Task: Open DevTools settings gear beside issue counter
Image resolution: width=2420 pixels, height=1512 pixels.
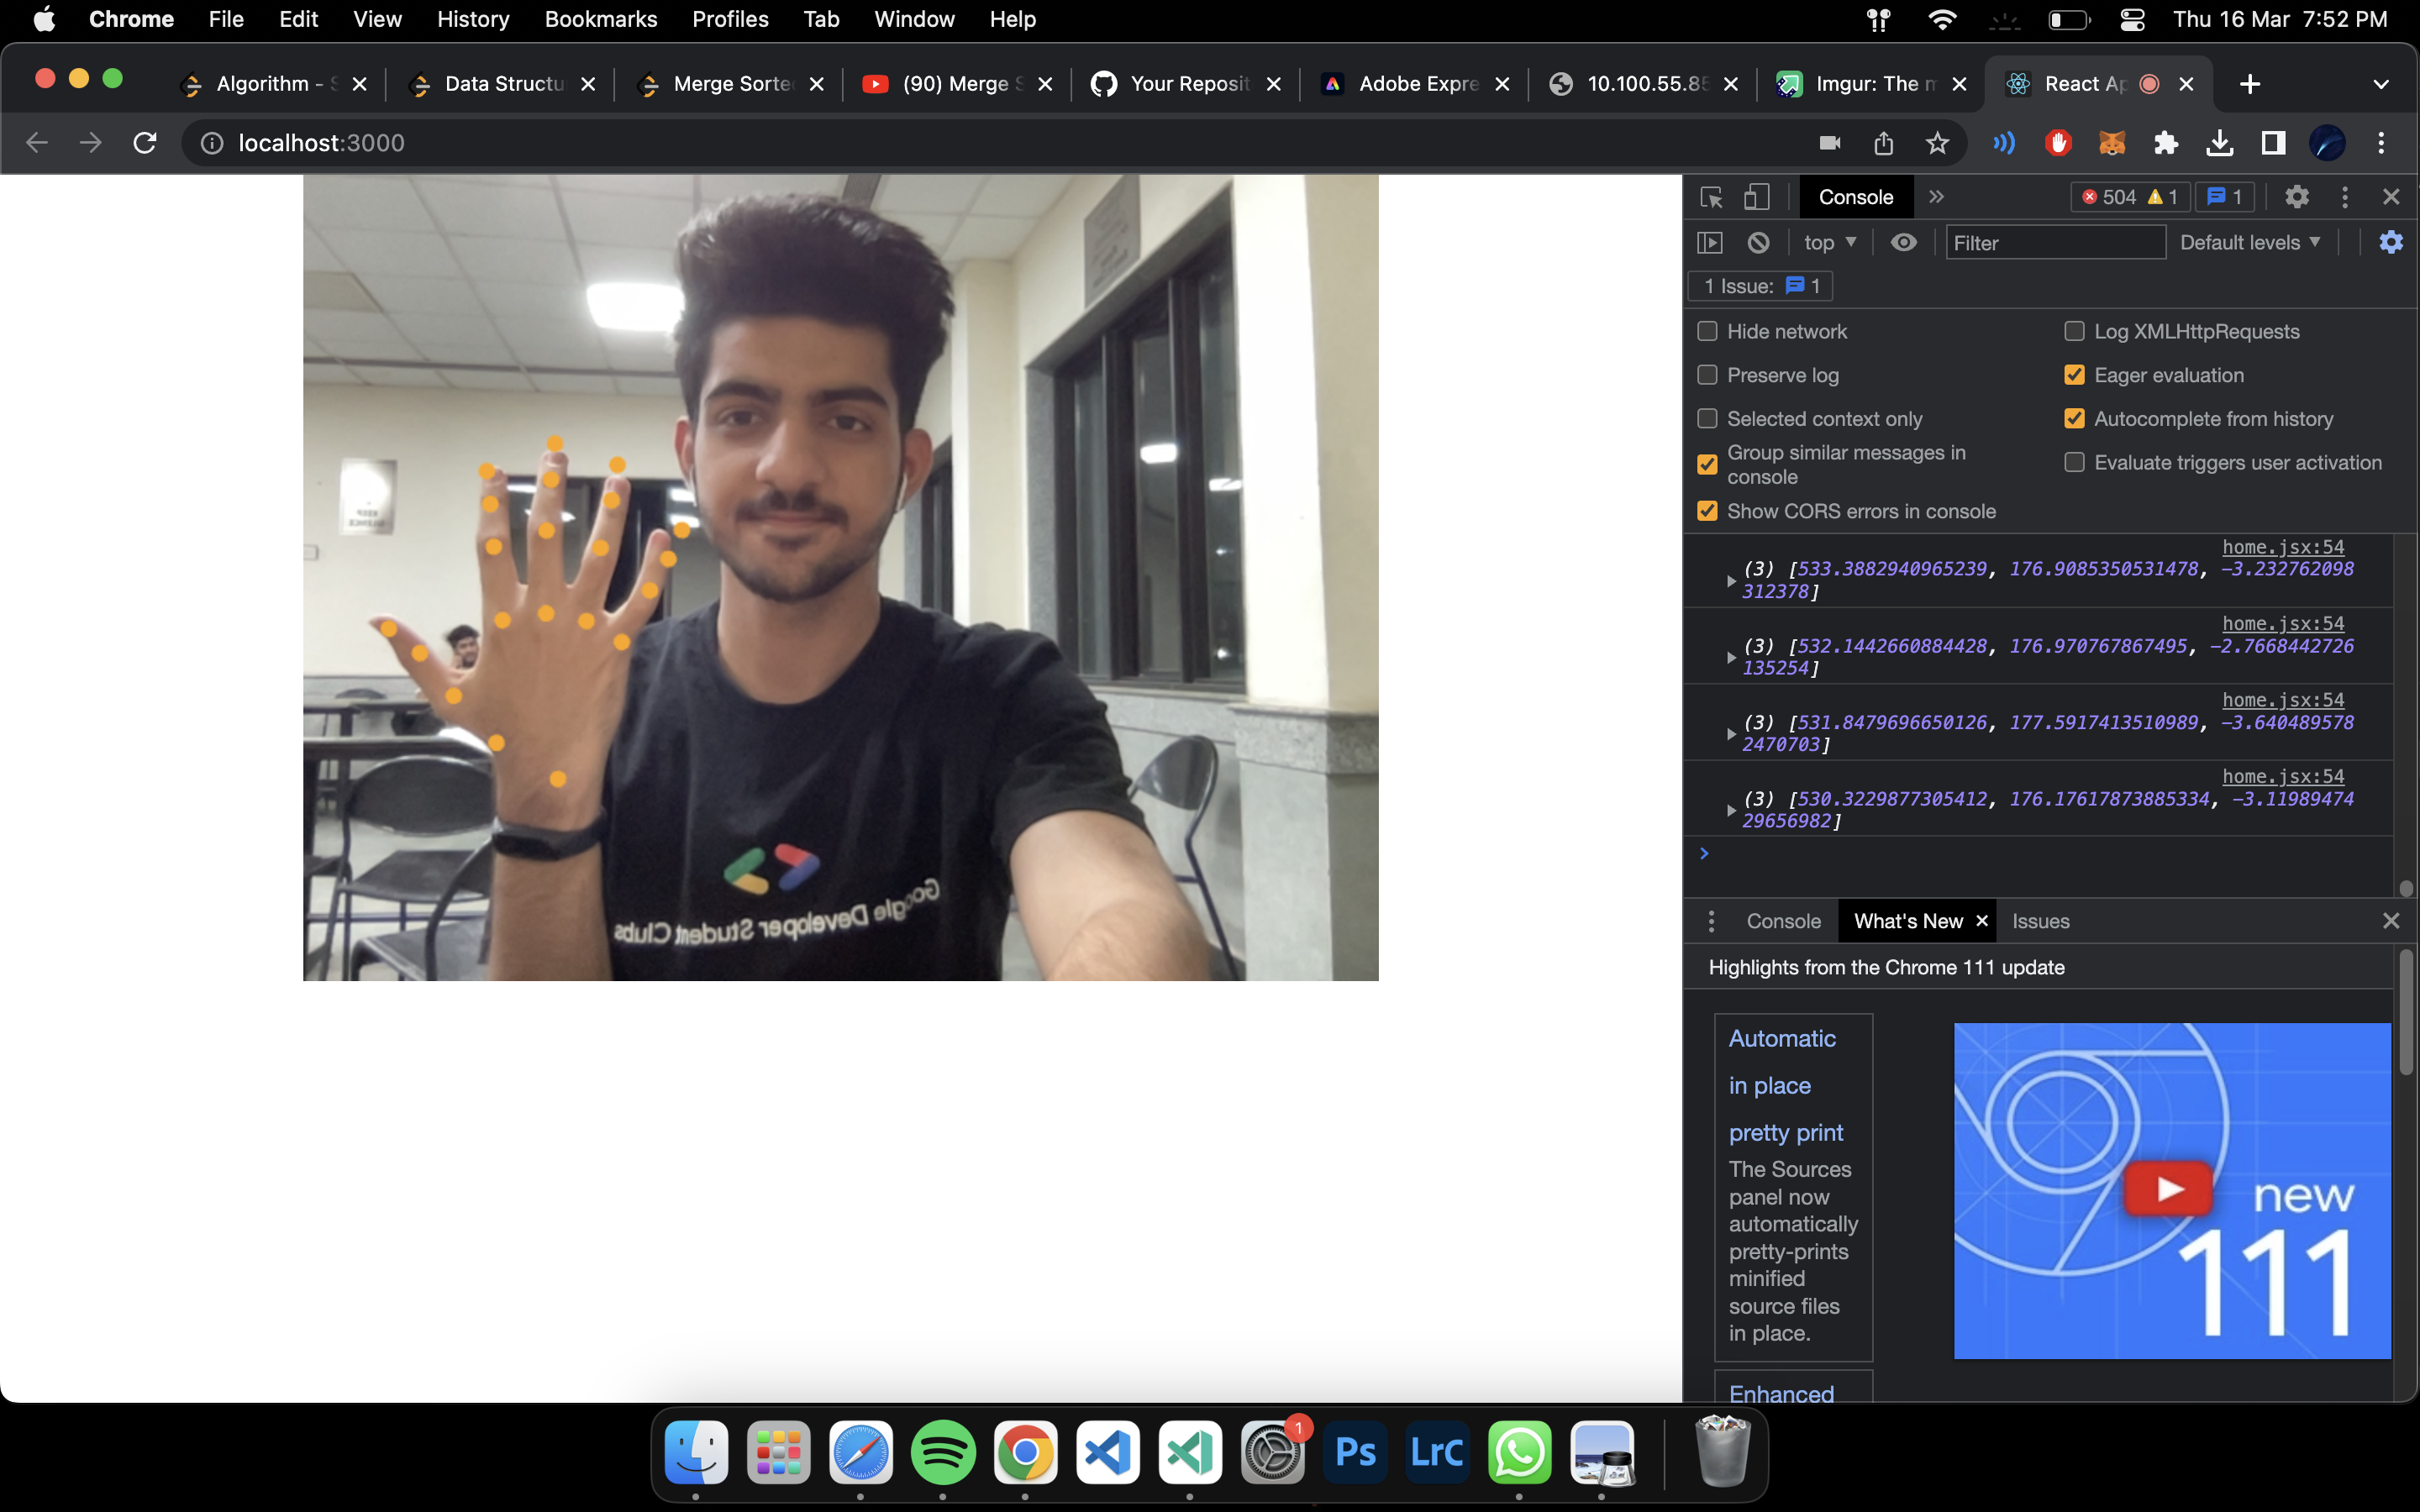Action: (2297, 197)
